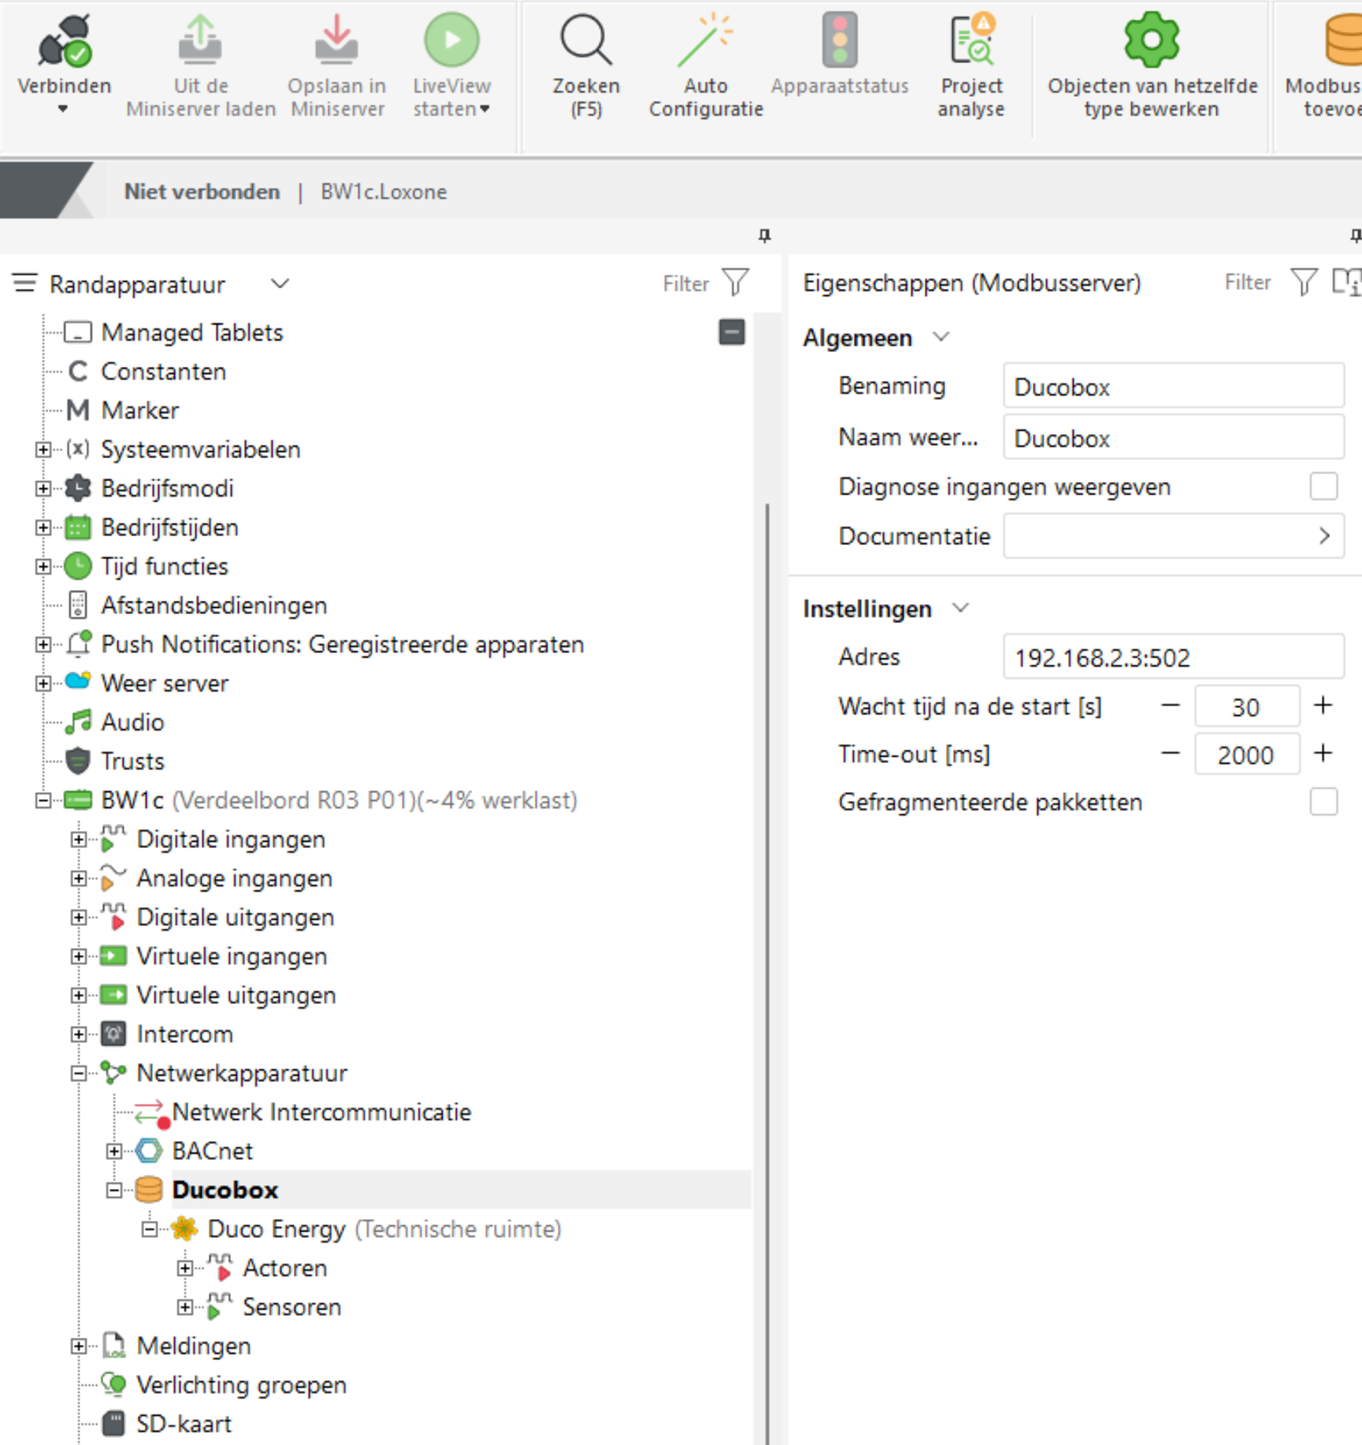Pin the periphery tree panel
The width and height of the screenshot is (1362, 1445).
coord(765,236)
